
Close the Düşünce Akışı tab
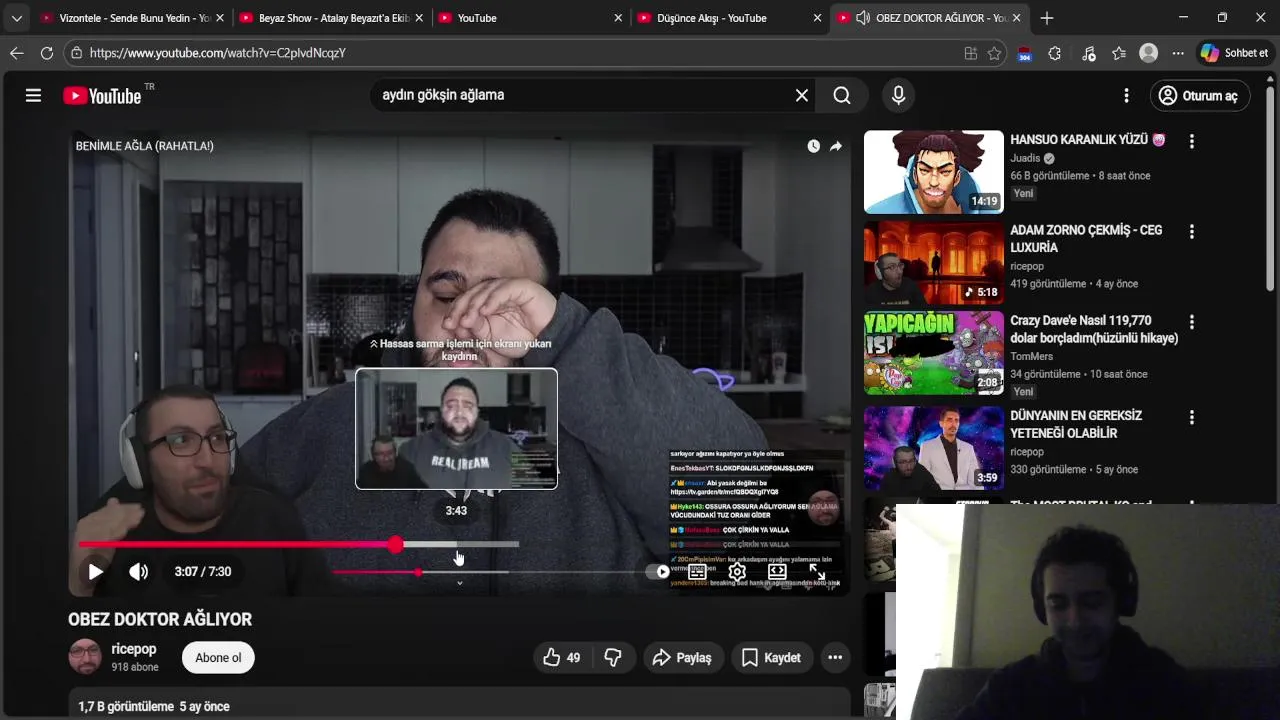[x=817, y=18]
